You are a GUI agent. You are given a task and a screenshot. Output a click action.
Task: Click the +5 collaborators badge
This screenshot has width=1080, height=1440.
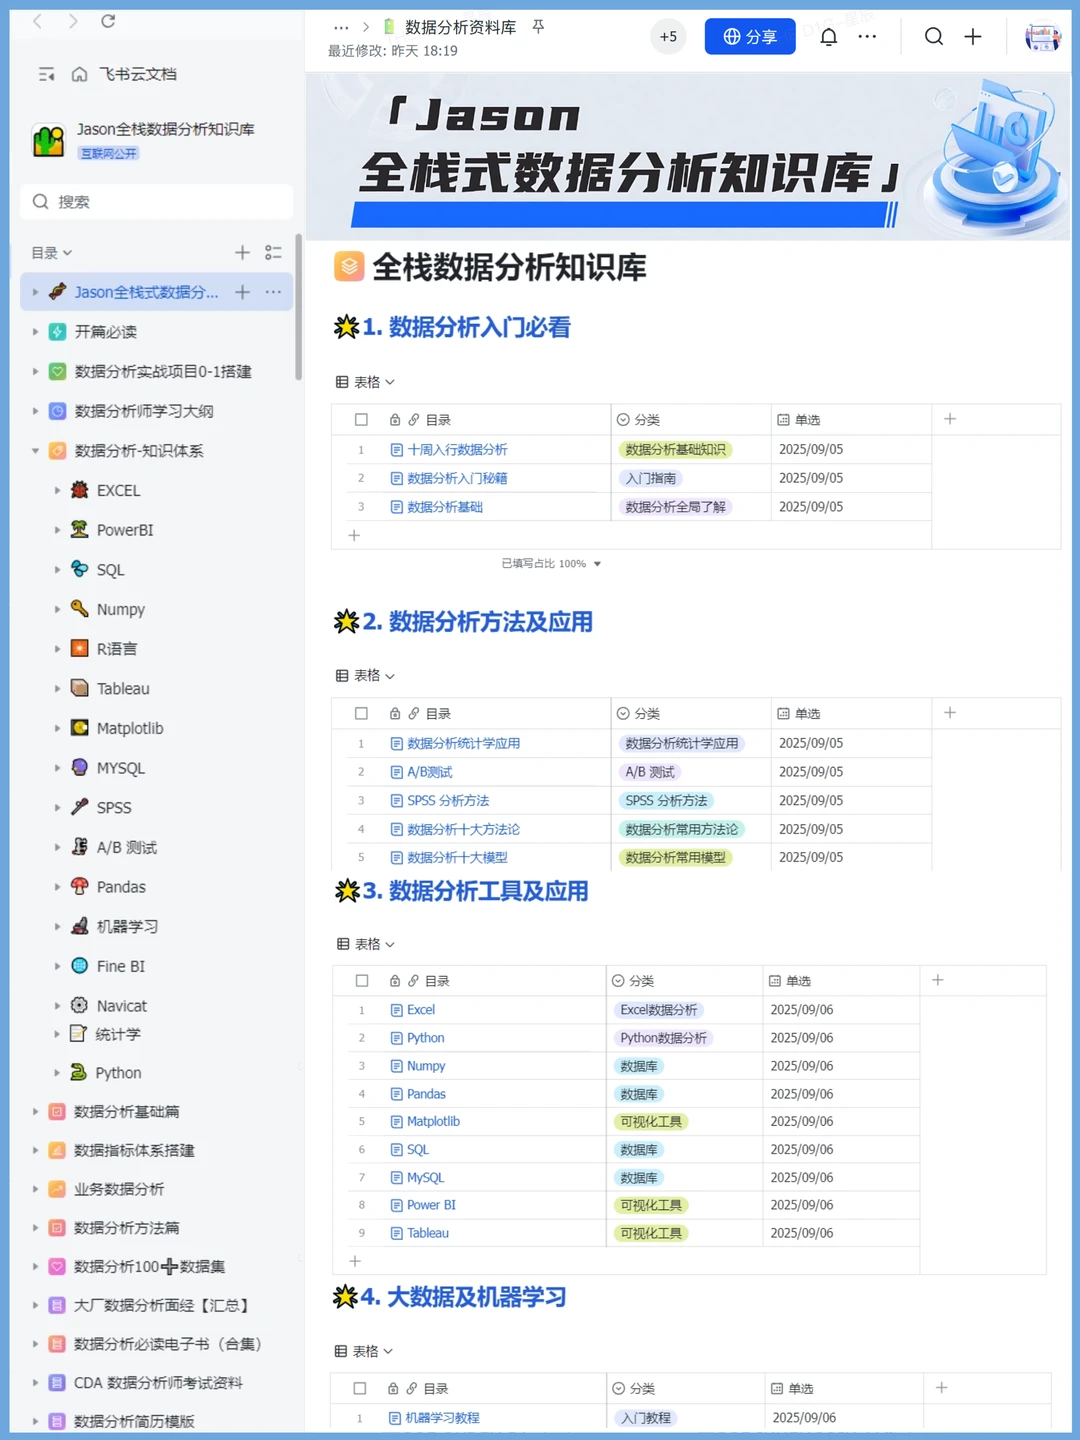pyautogui.click(x=668, y=37)
